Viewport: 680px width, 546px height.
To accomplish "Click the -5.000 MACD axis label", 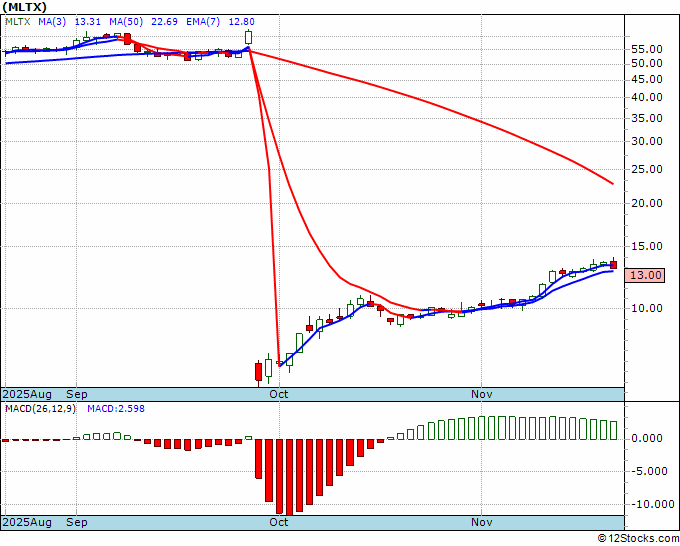I will tap(647, 471).
